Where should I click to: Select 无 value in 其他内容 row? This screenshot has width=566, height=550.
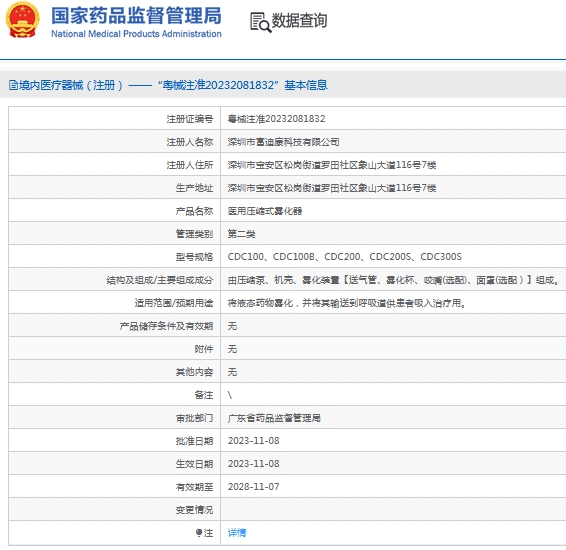pyautogui.click(x=232, y=372)
